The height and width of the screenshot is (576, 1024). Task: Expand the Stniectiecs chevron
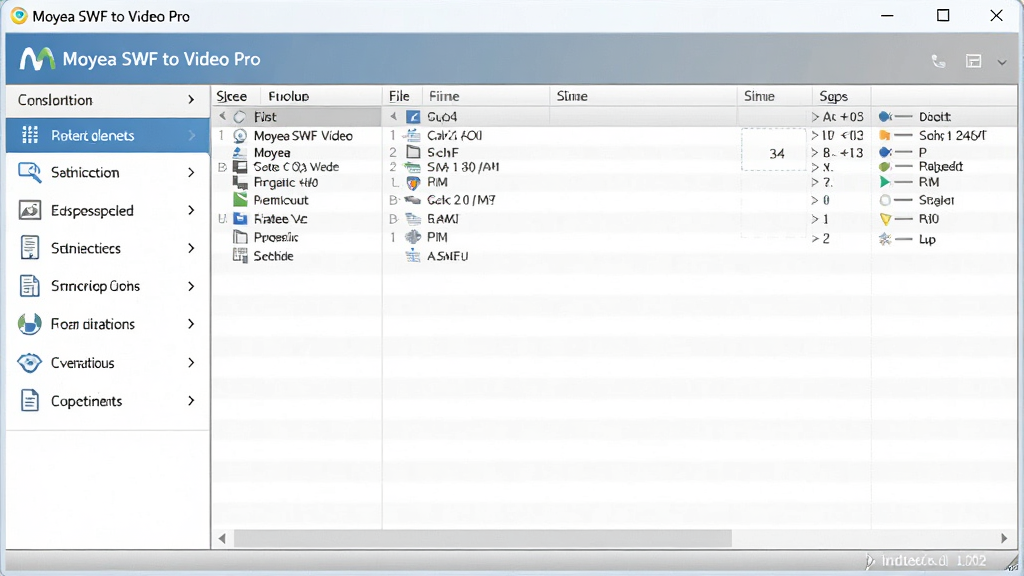tap(191, 248)
